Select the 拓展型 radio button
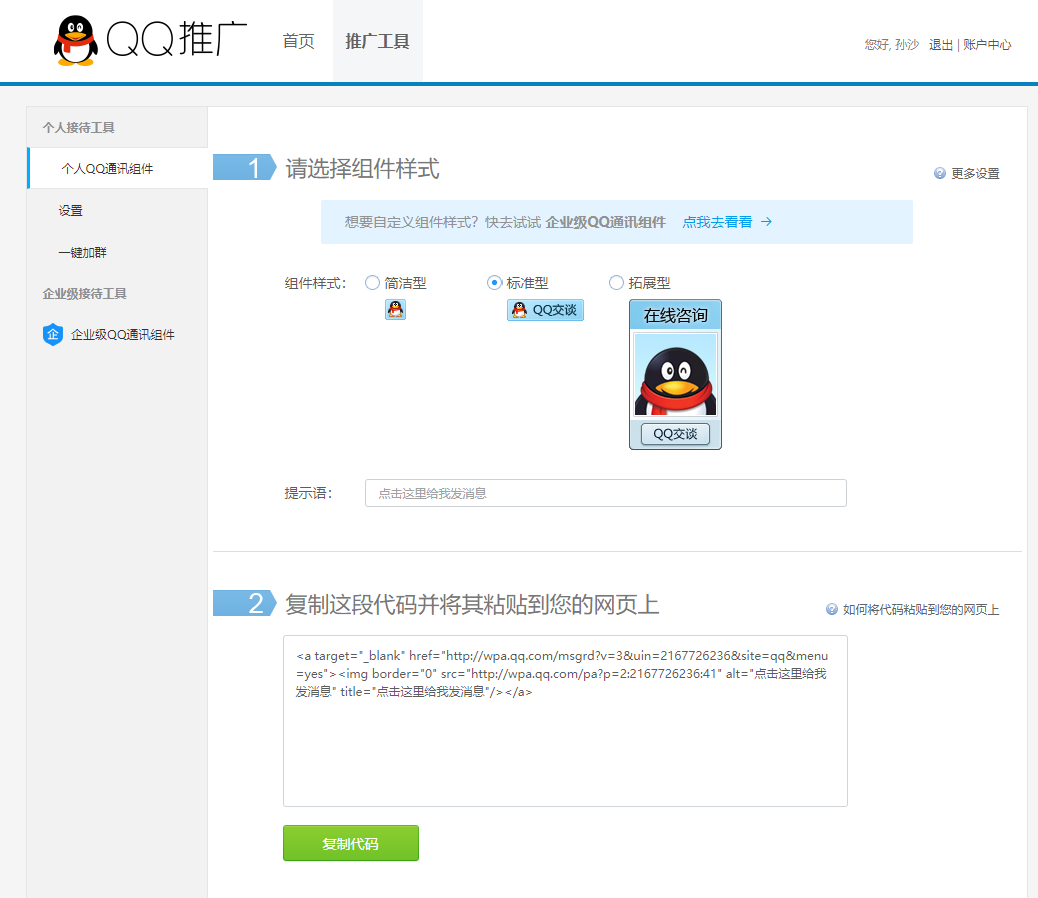This screenshot has width=1038, height=898. 616,283
